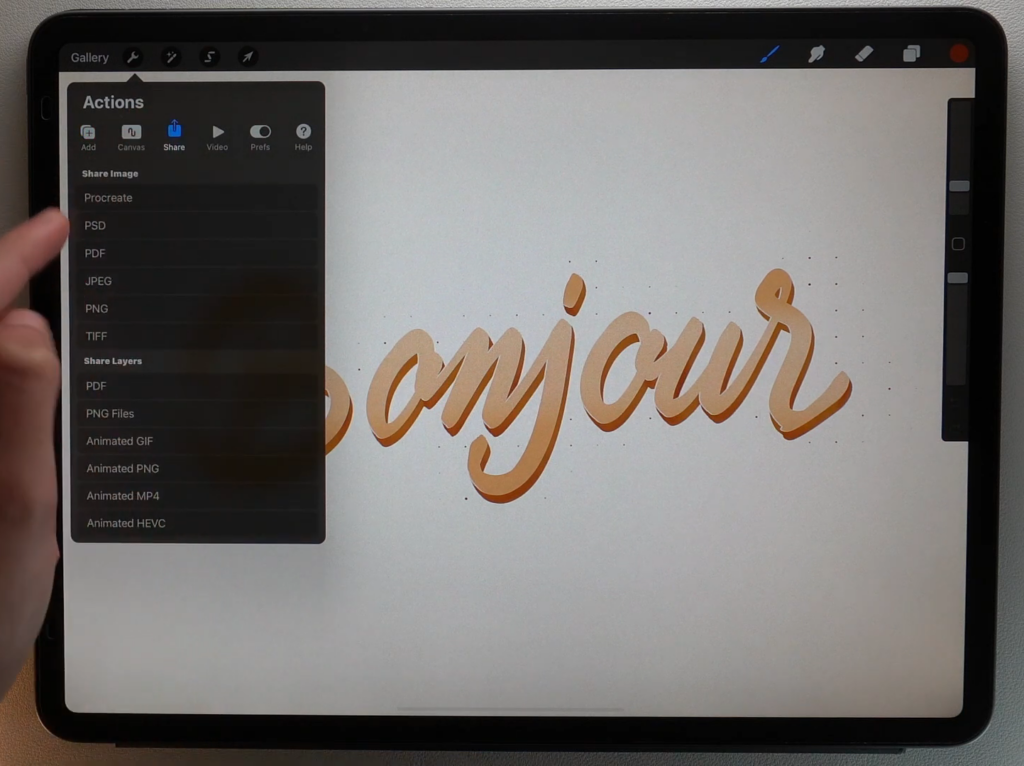This screenshot has width=1024, height=766.
Task: Select the Brush tool
Action: [770, 54]
